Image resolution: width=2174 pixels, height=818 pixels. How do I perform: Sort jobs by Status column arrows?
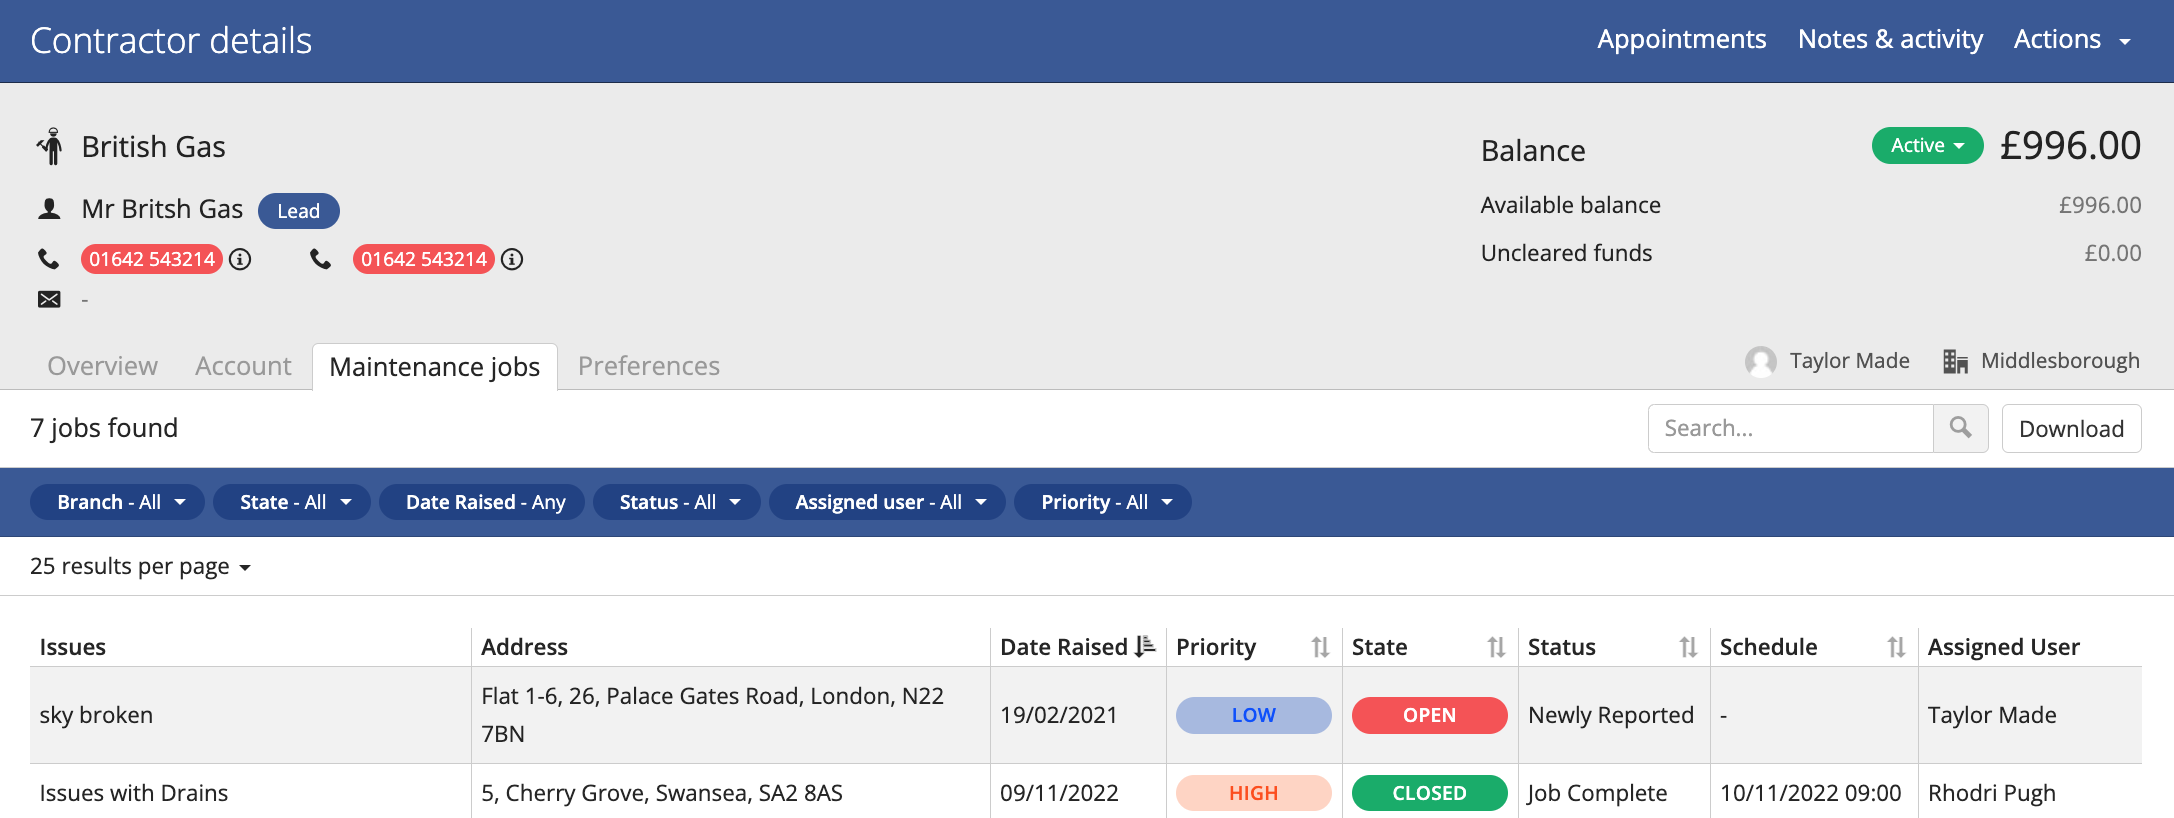pyautogui.click(x=1688, y=648)
